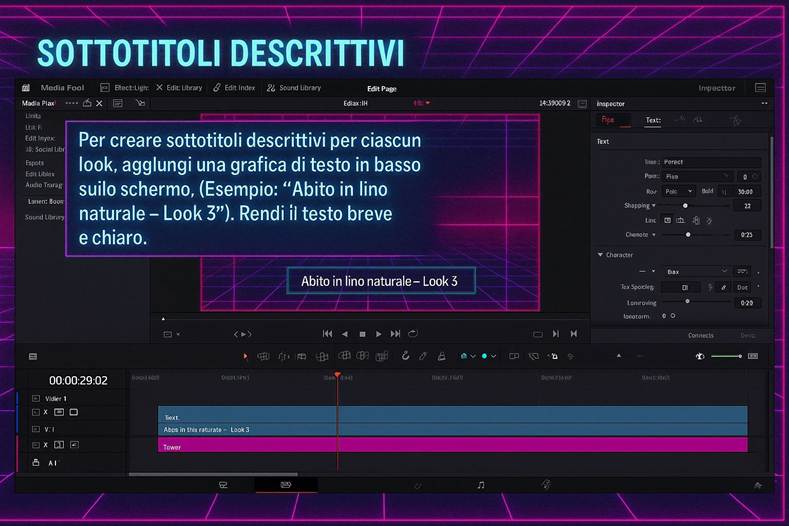Choose the red Selection arrow tool
Screen dimensions: 789x526
click(245, 356)
